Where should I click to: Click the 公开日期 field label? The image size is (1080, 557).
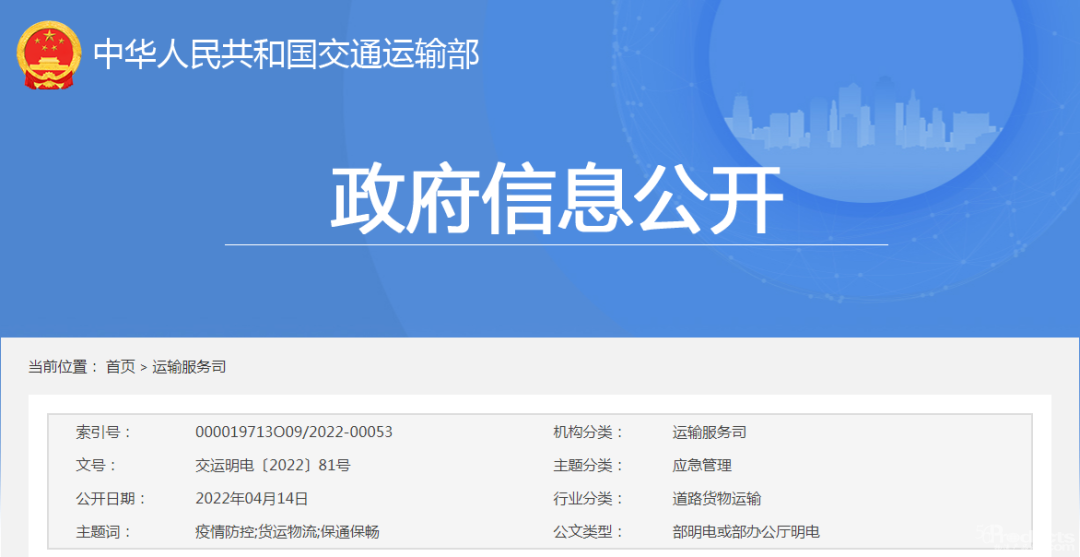coord(110,498)
